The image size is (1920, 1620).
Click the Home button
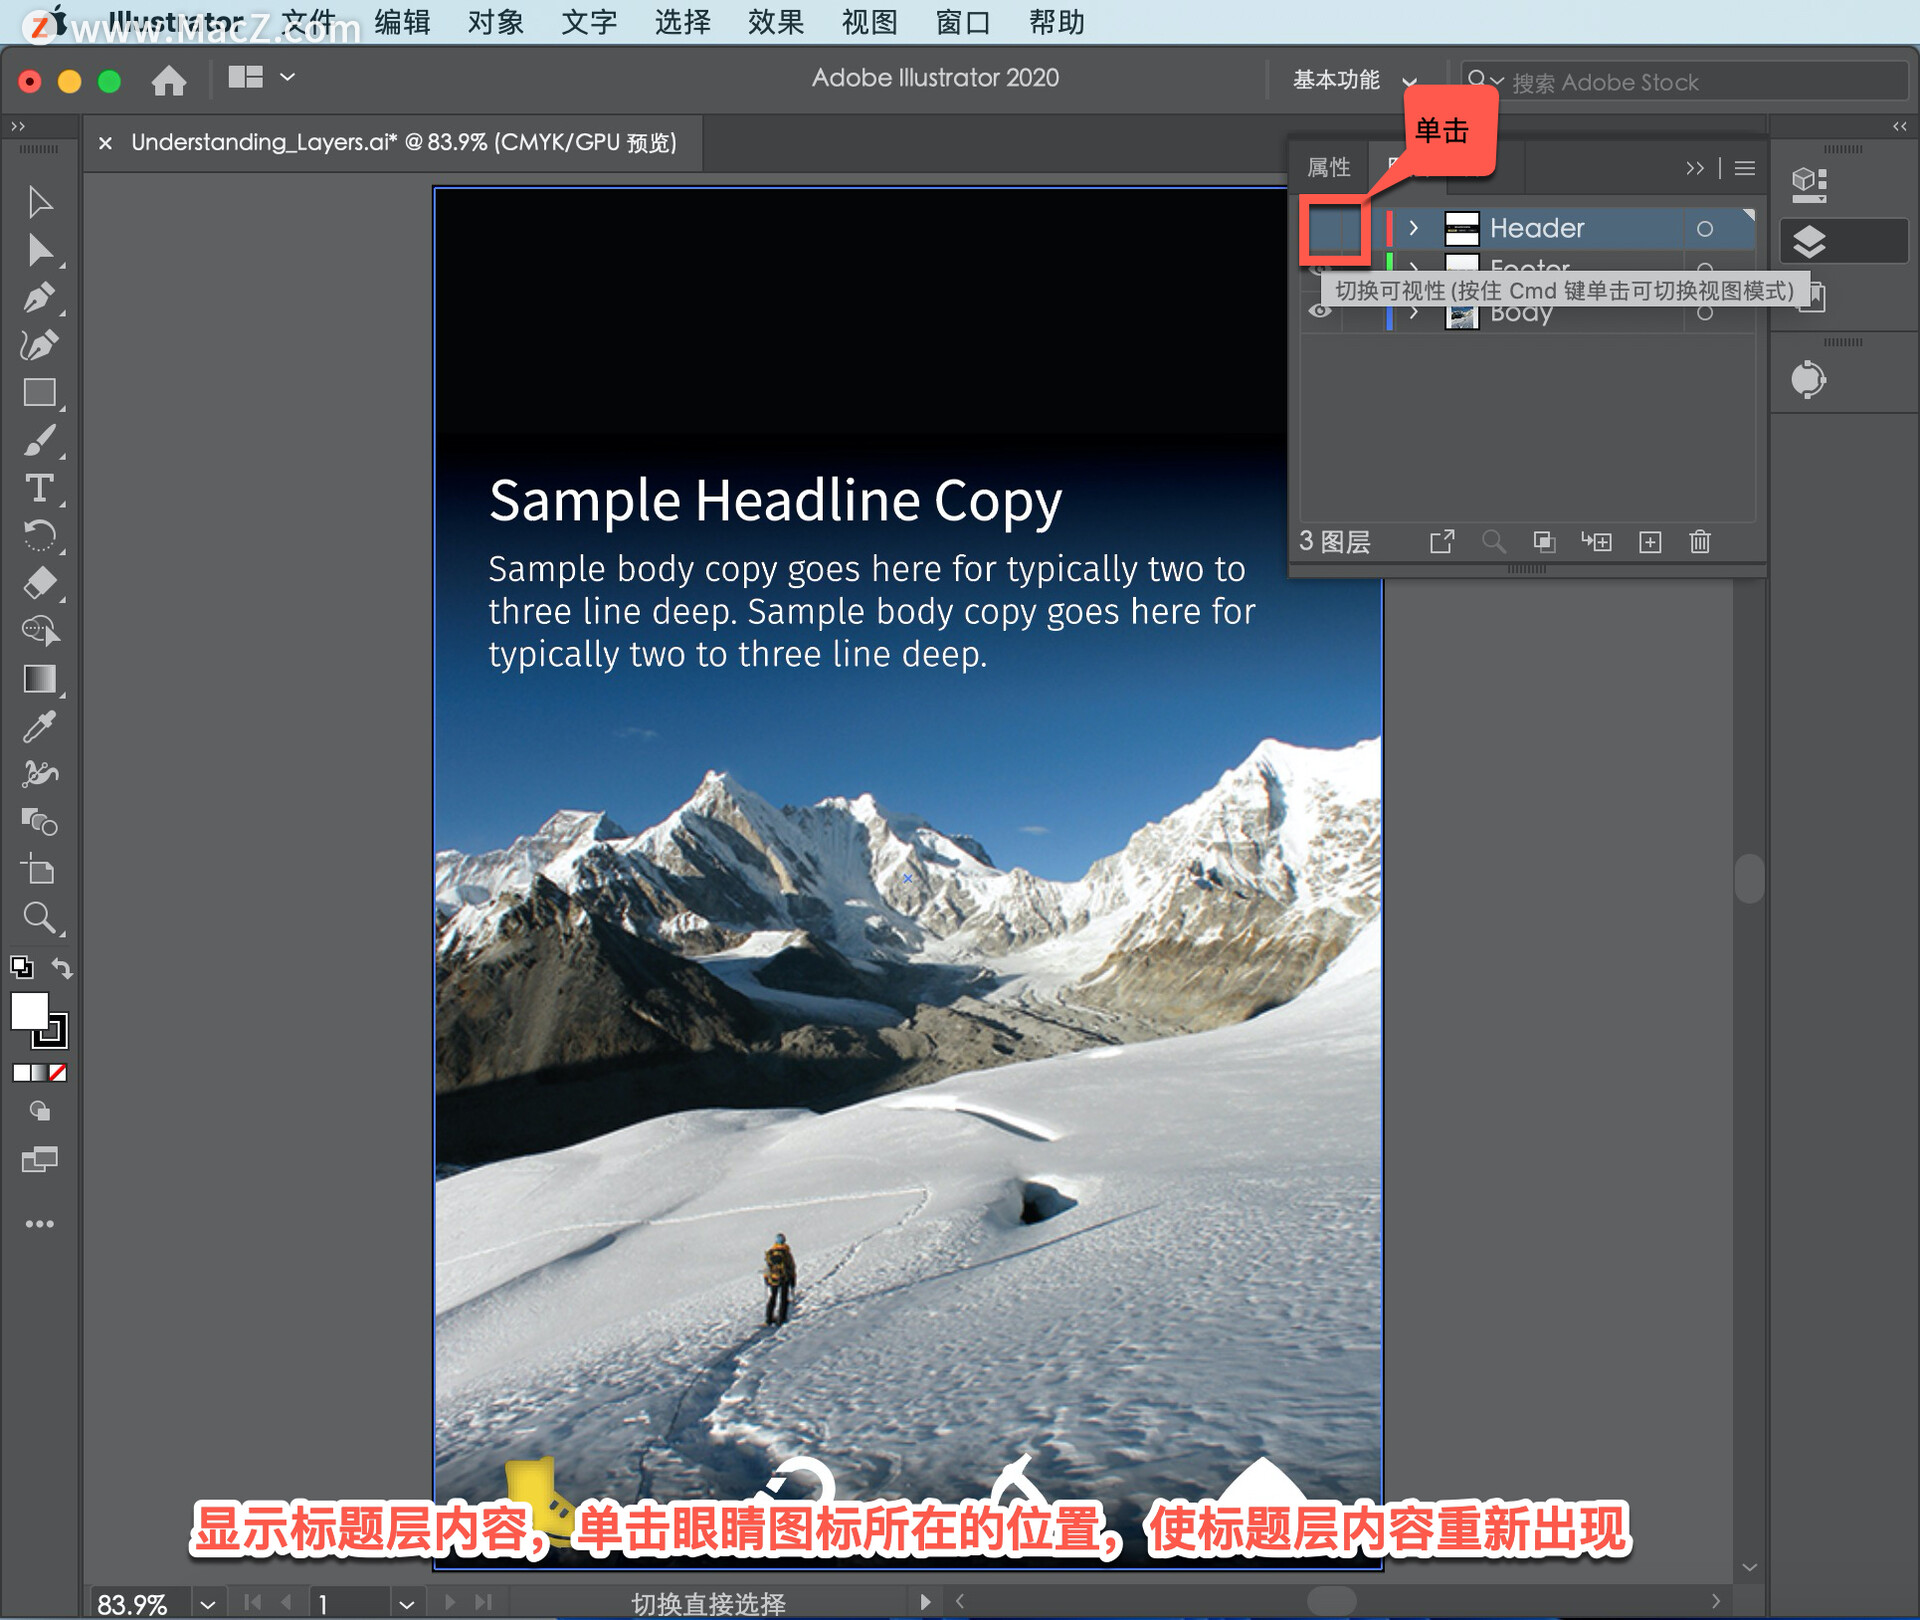click(169, 80)
